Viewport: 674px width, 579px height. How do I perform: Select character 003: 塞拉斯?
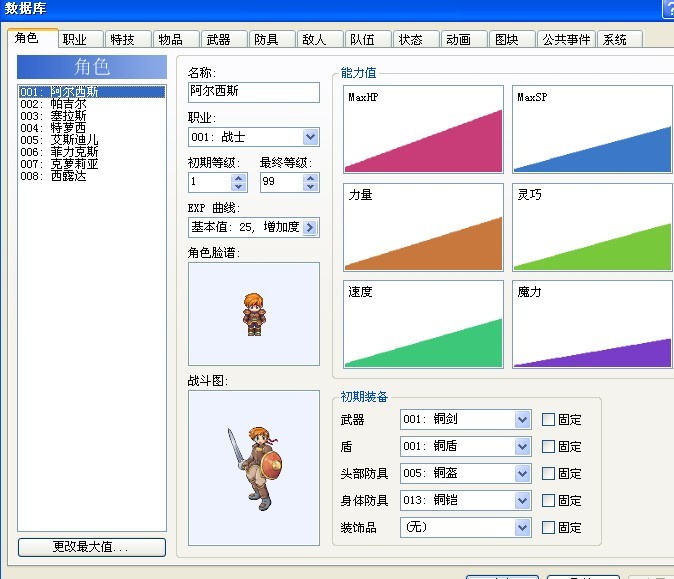pyautogui.click(x=92, y=116)
